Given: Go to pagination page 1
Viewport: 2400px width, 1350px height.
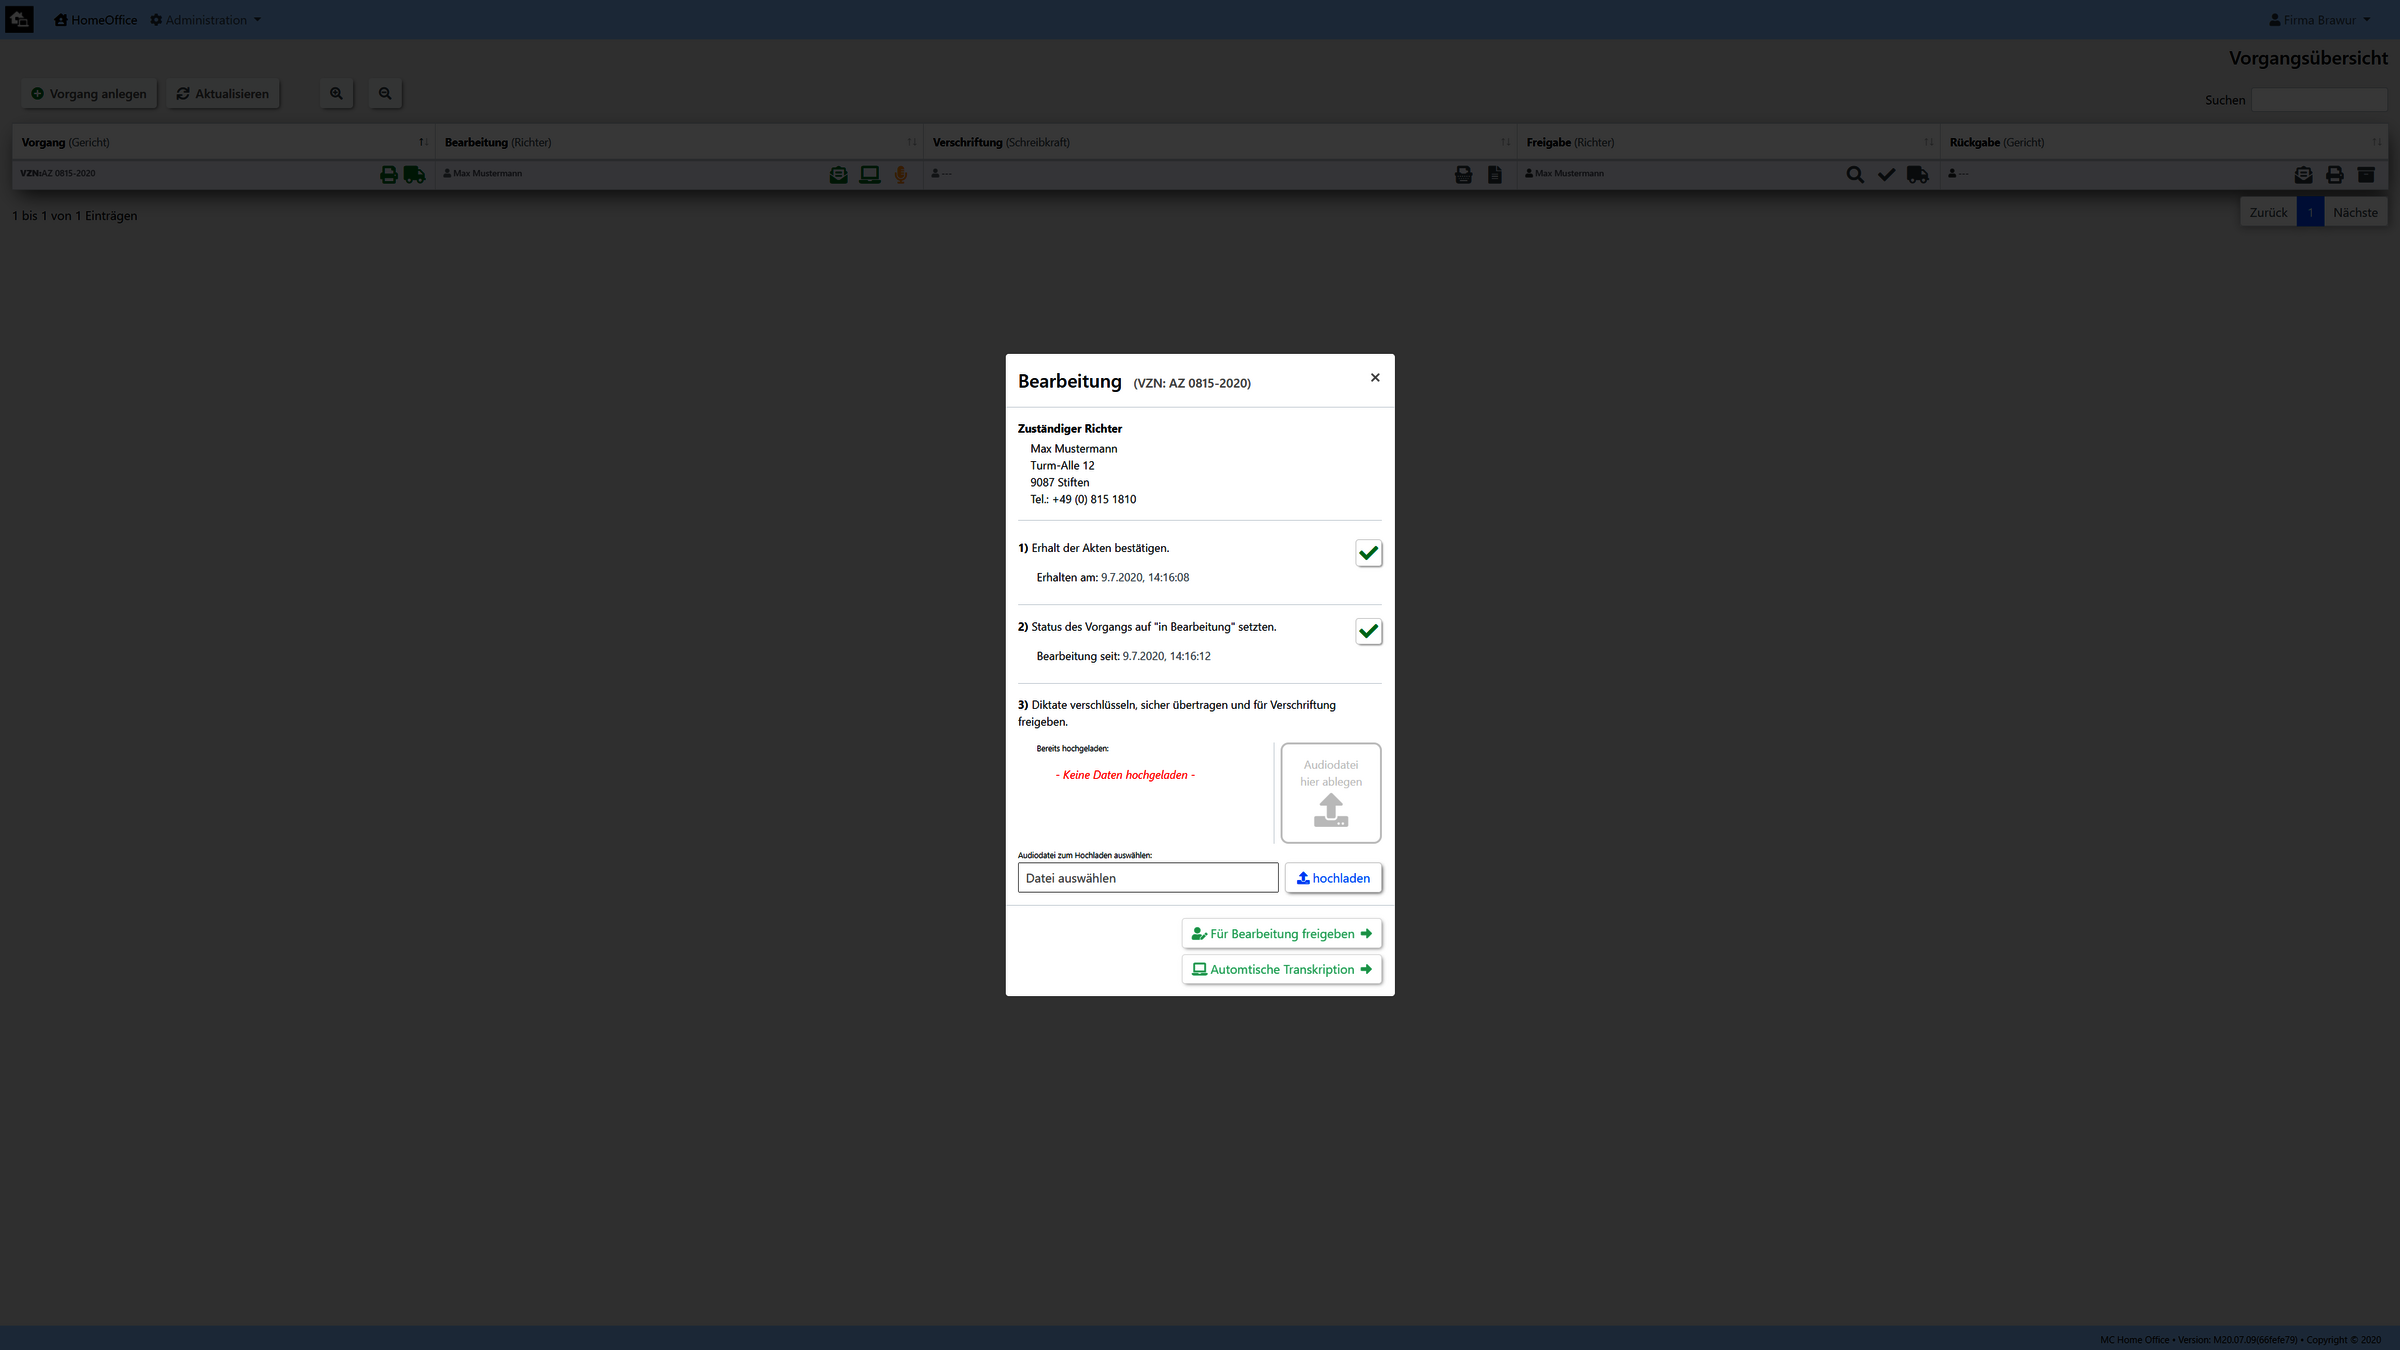Looking at the screenshot, I should point(2310,212).
